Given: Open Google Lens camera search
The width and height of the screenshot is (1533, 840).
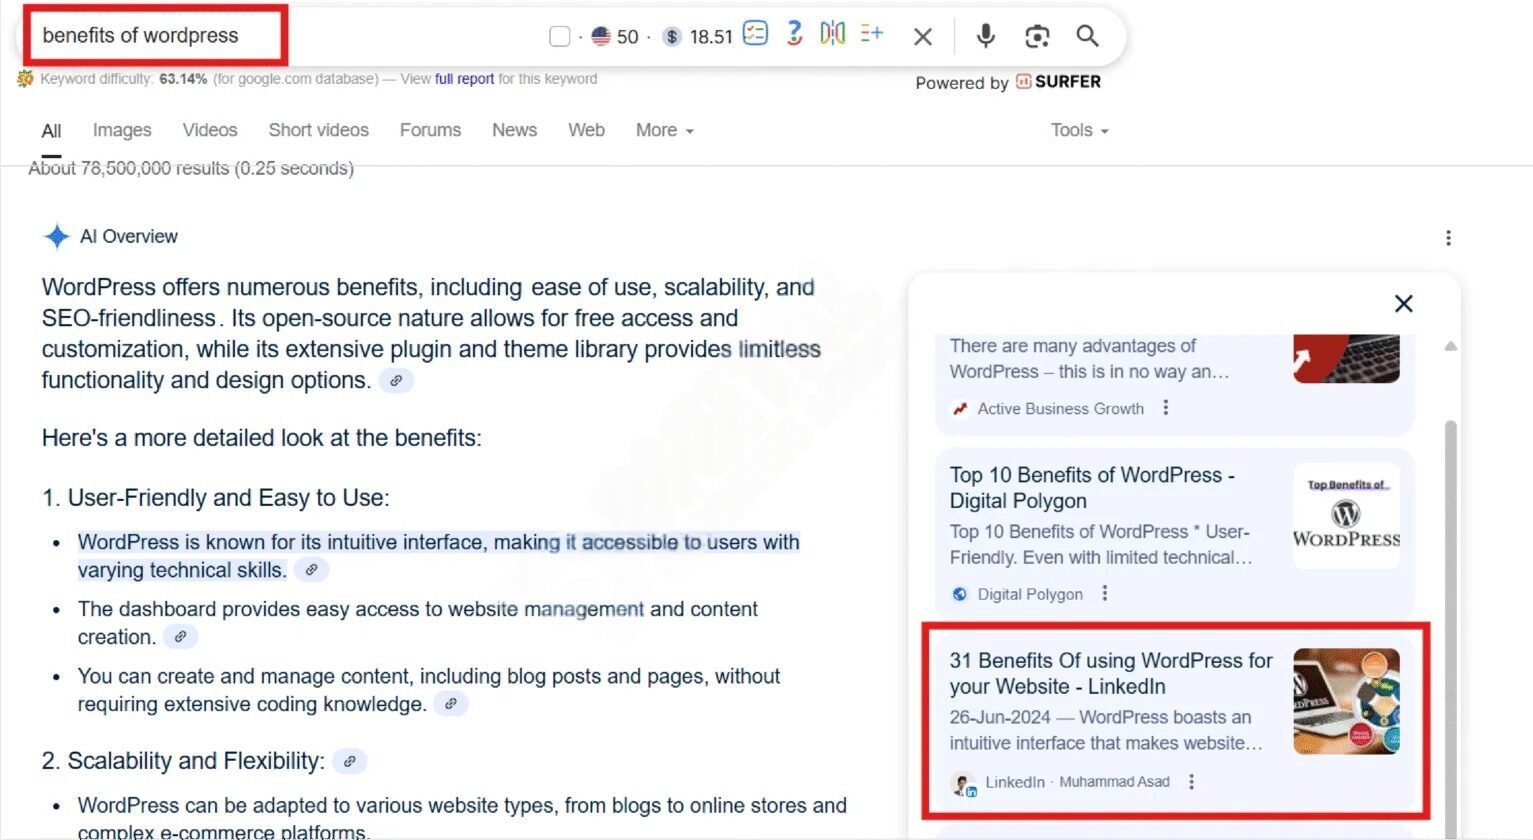Looking at the screenshot, I should click(1037, 35).
